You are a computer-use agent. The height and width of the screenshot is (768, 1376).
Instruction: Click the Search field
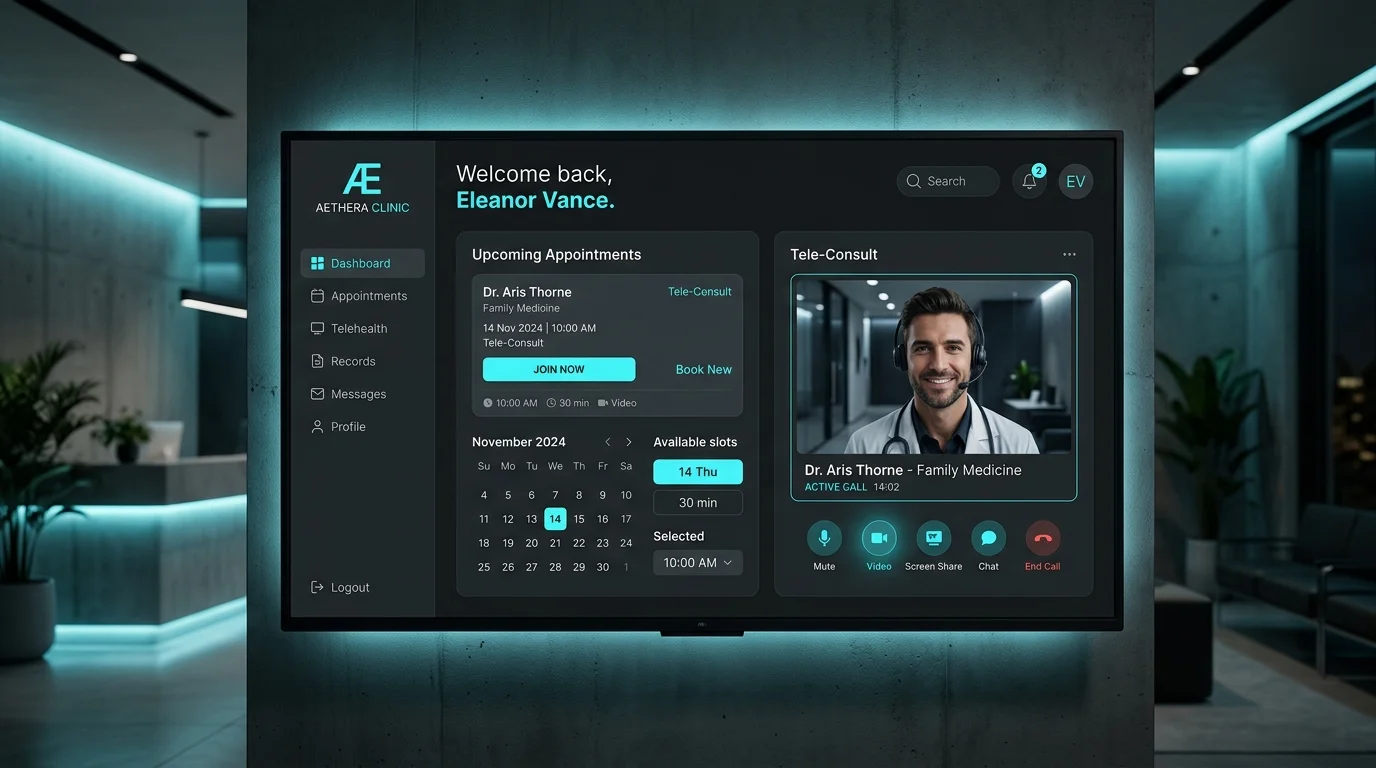point(948,181)
